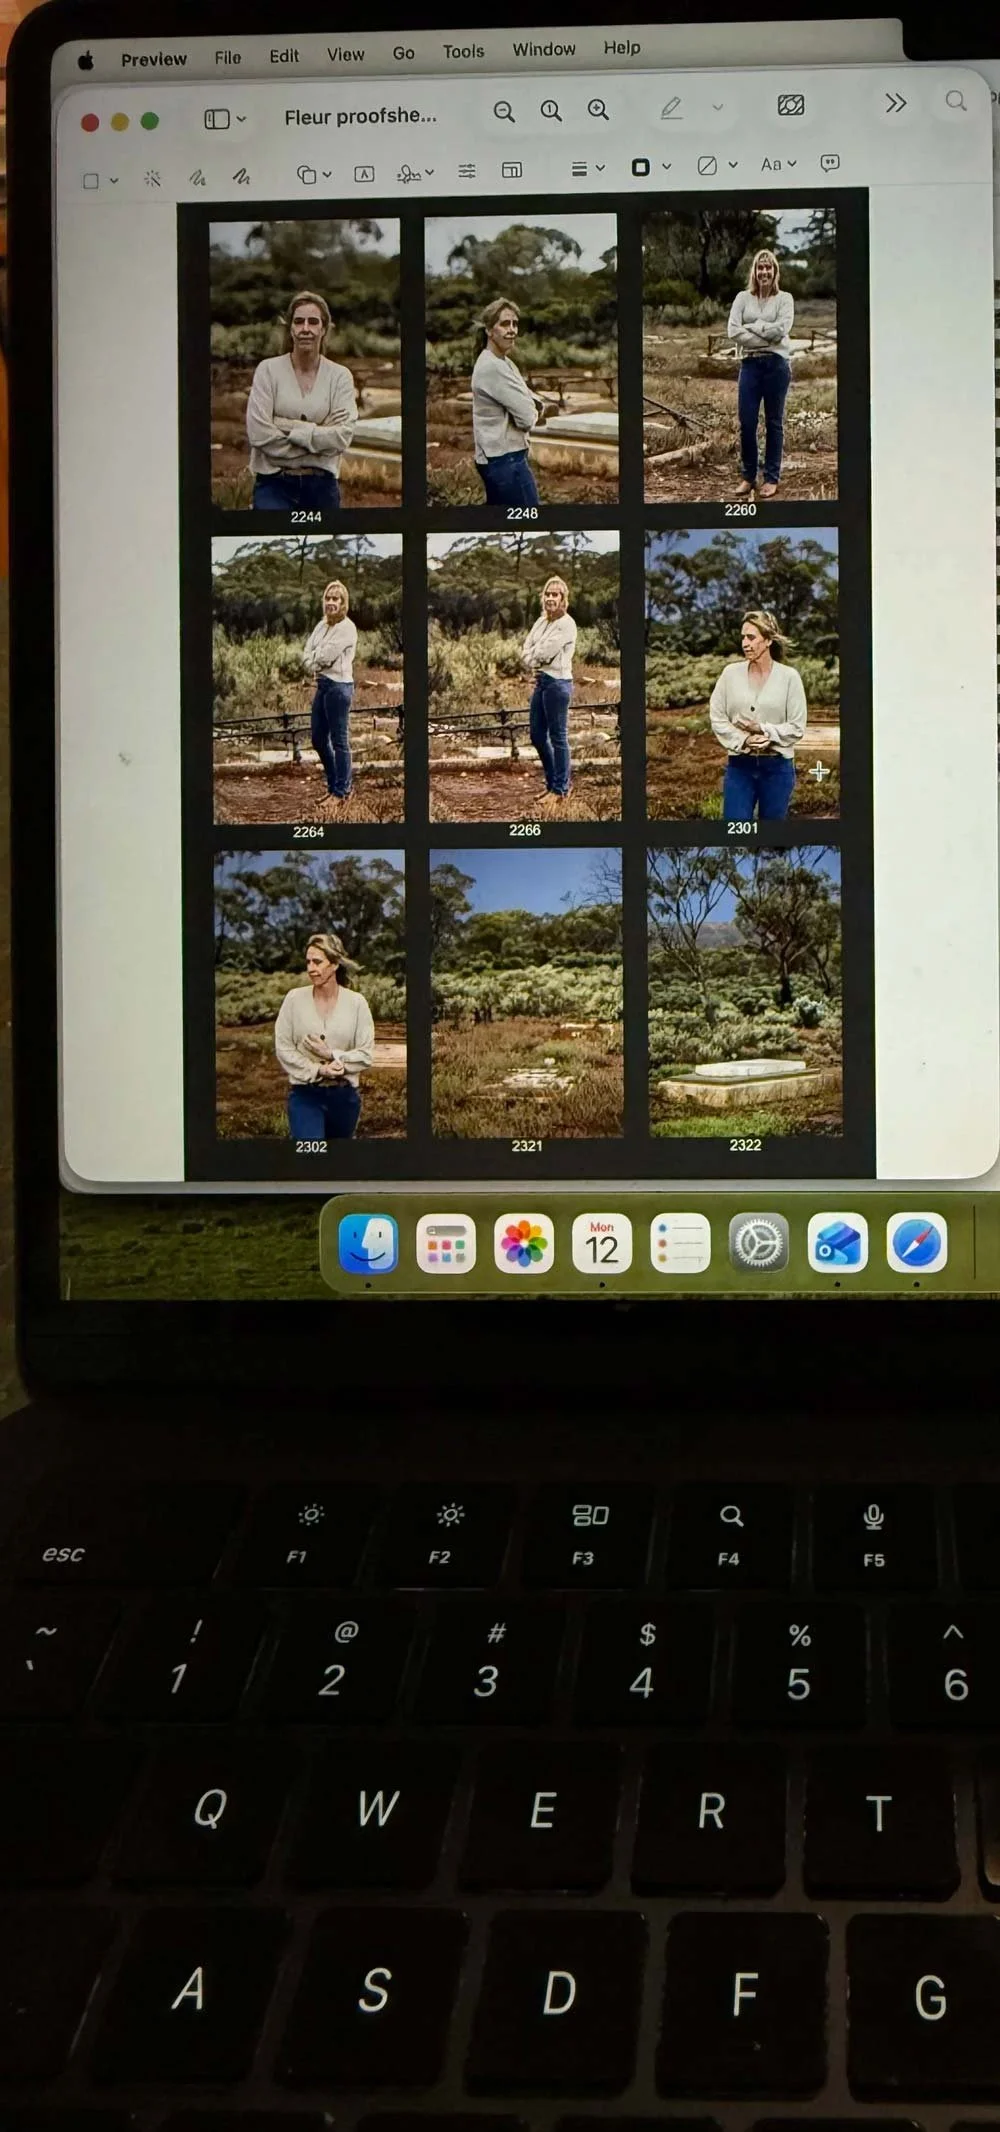Open Safari compass icon in Dock
Viewport: 1000px width, 2132px height.
[916, 1243]
